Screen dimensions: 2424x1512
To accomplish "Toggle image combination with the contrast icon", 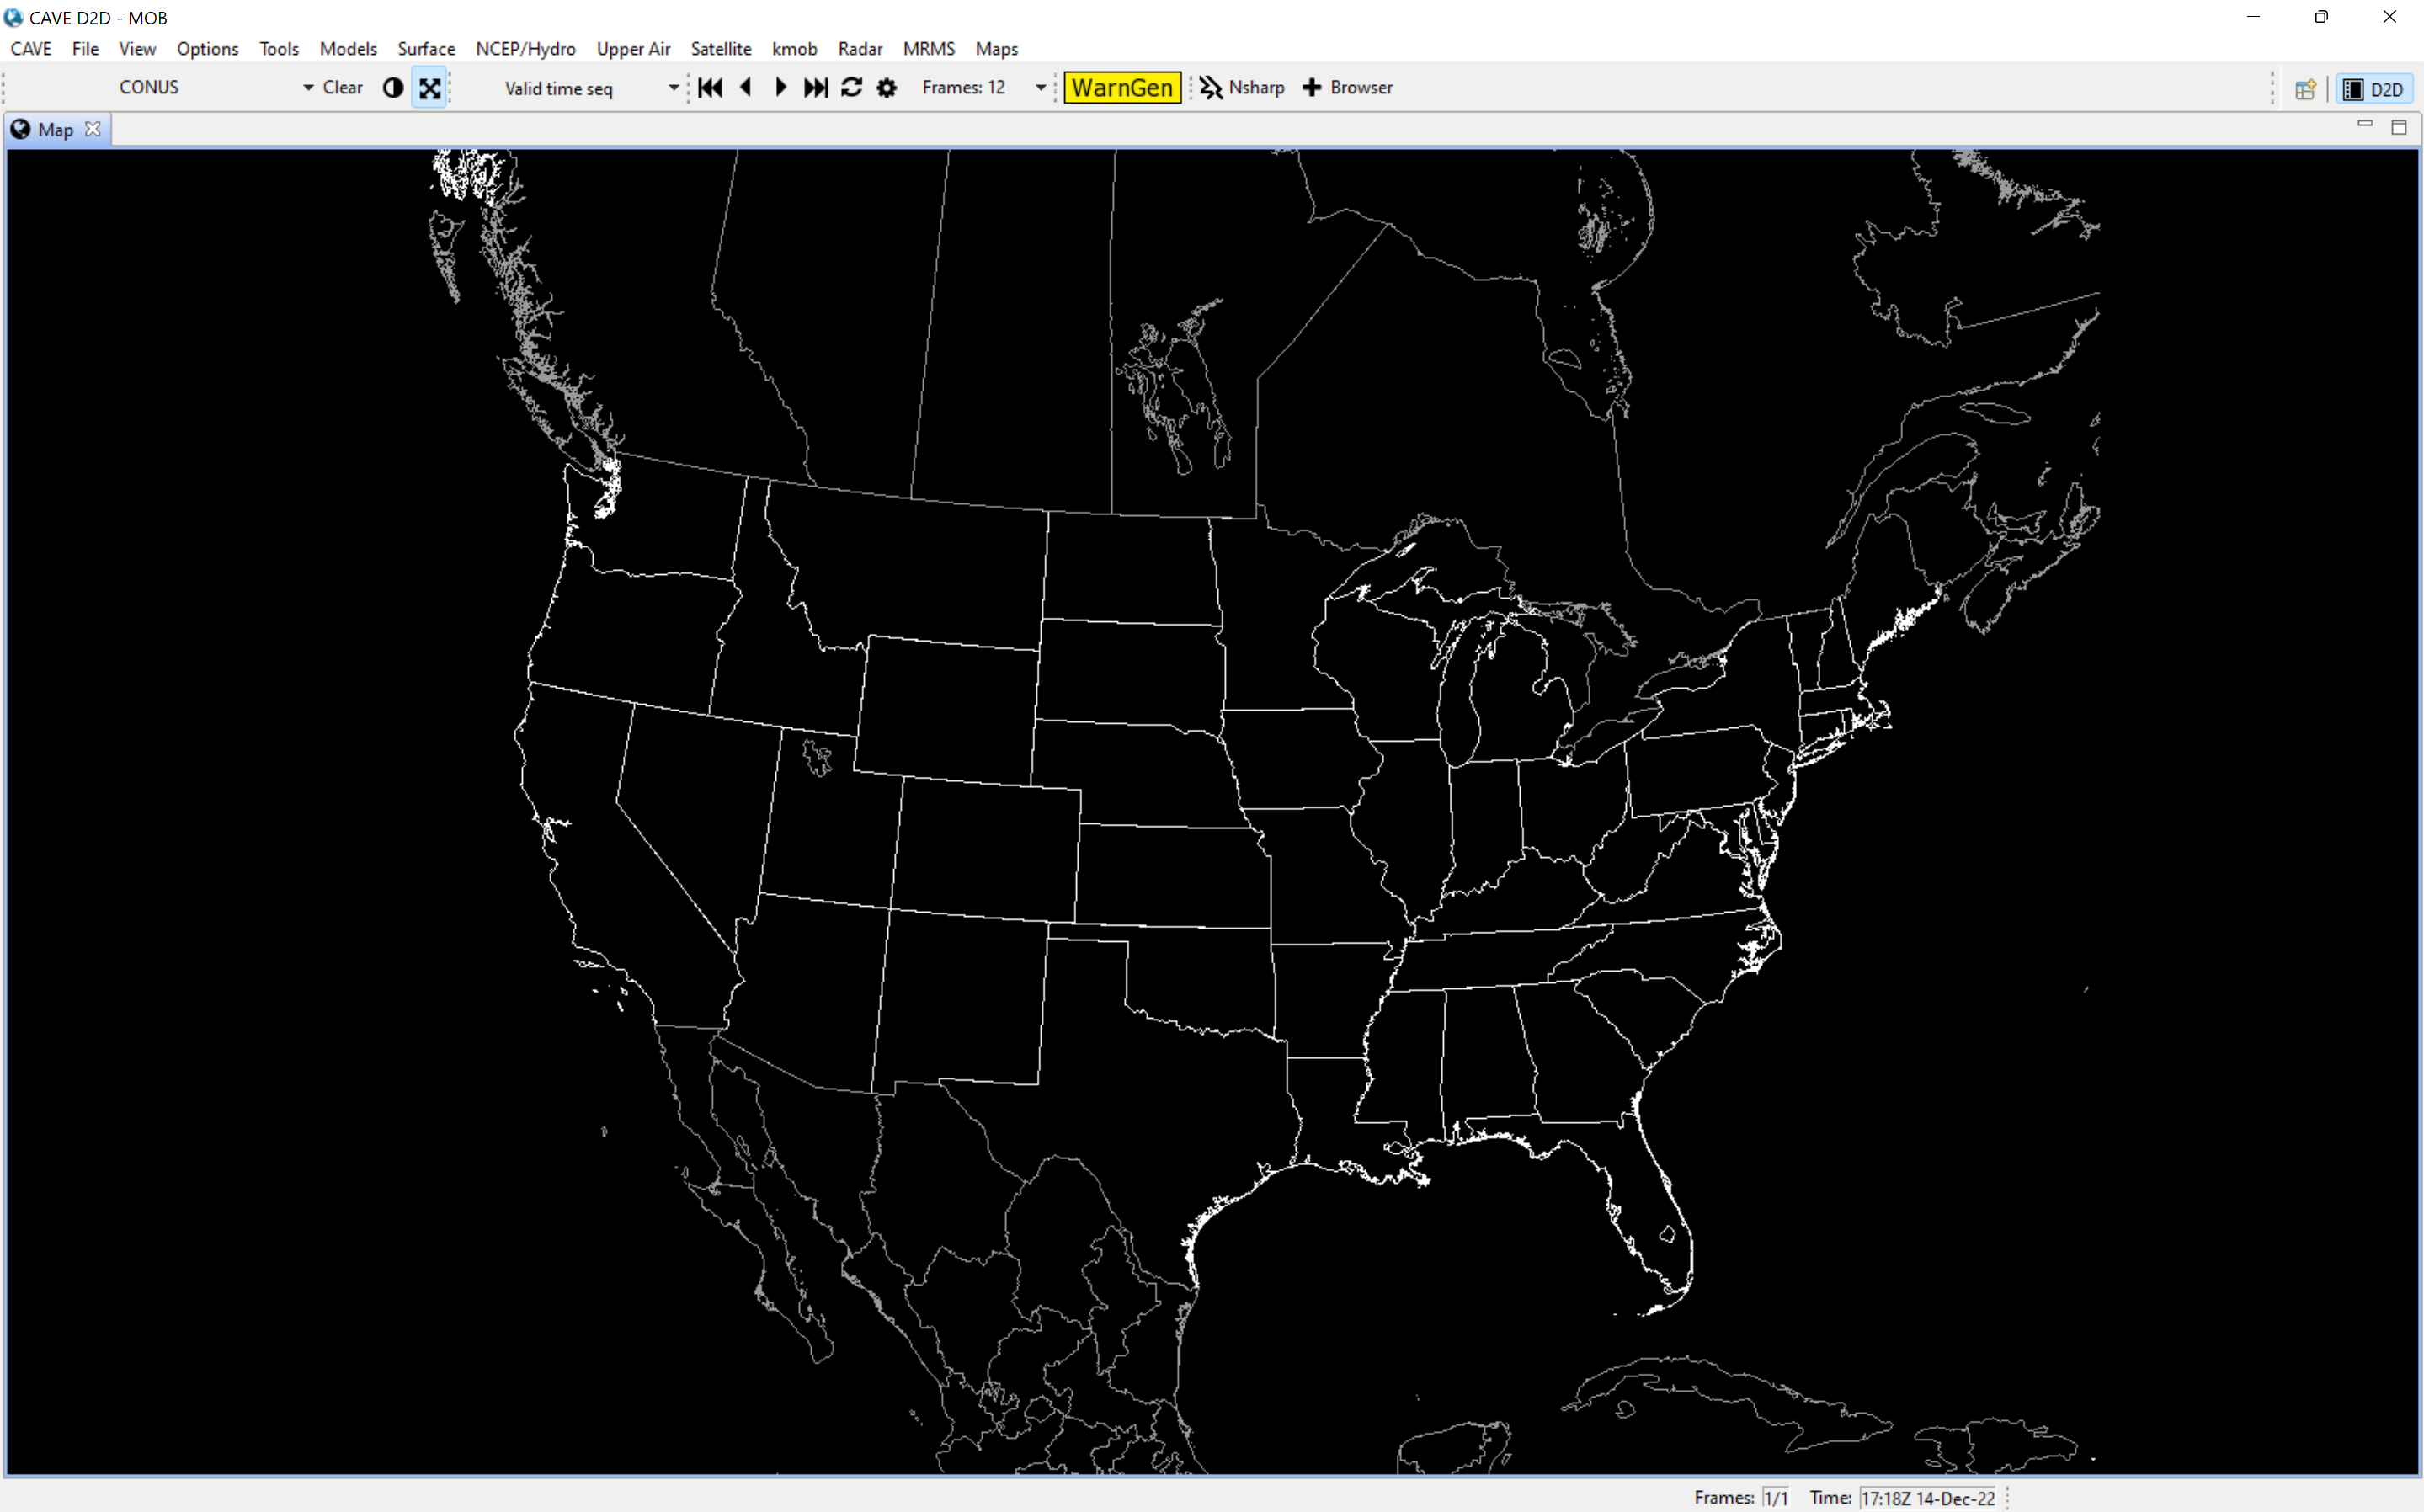I will pyautogui.click(x=392, y=88).
